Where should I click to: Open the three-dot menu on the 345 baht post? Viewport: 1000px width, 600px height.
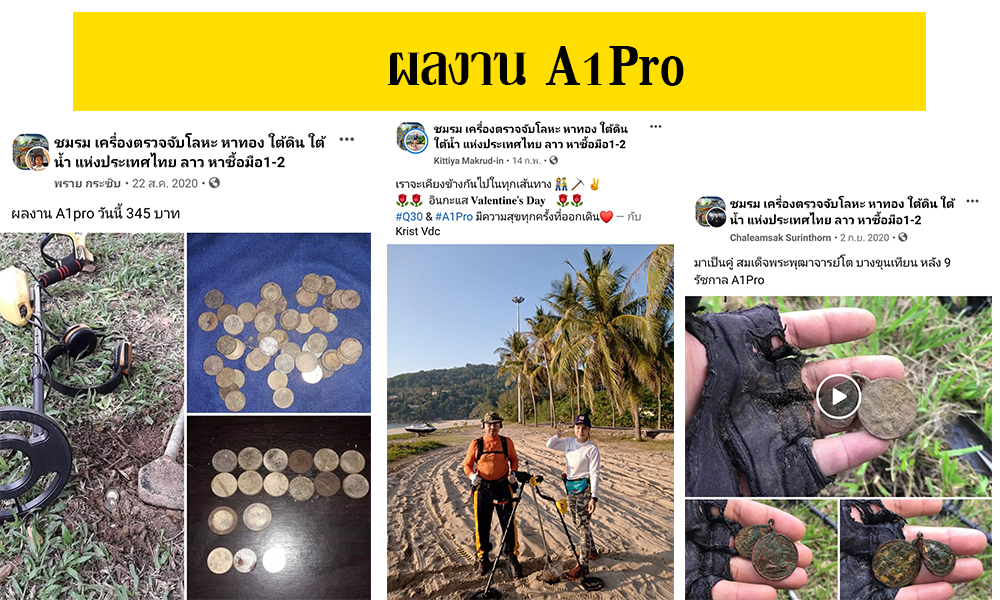click(x=346, y=140)
